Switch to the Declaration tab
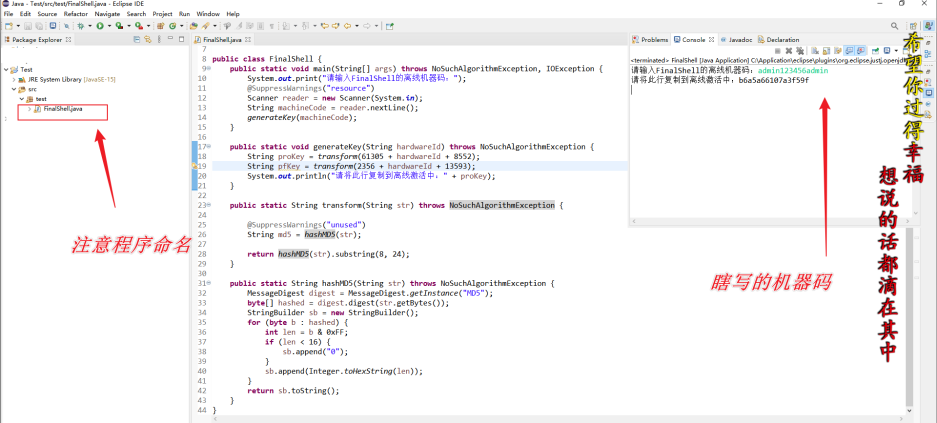The height and width of the screenshot is (423, 937). pos(778,39)
